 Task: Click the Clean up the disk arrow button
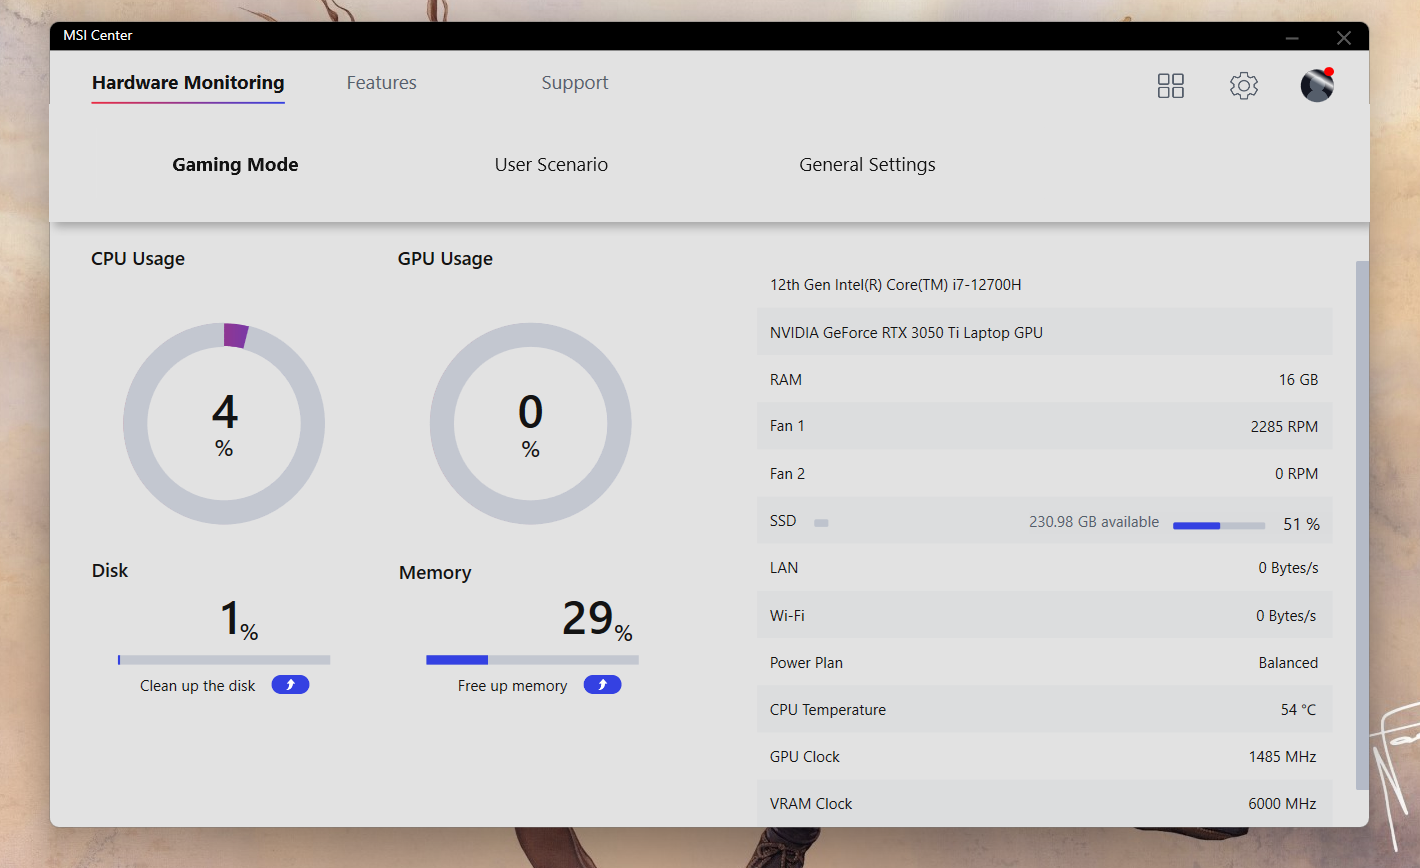pyautogui.click(x=290, y=685)
